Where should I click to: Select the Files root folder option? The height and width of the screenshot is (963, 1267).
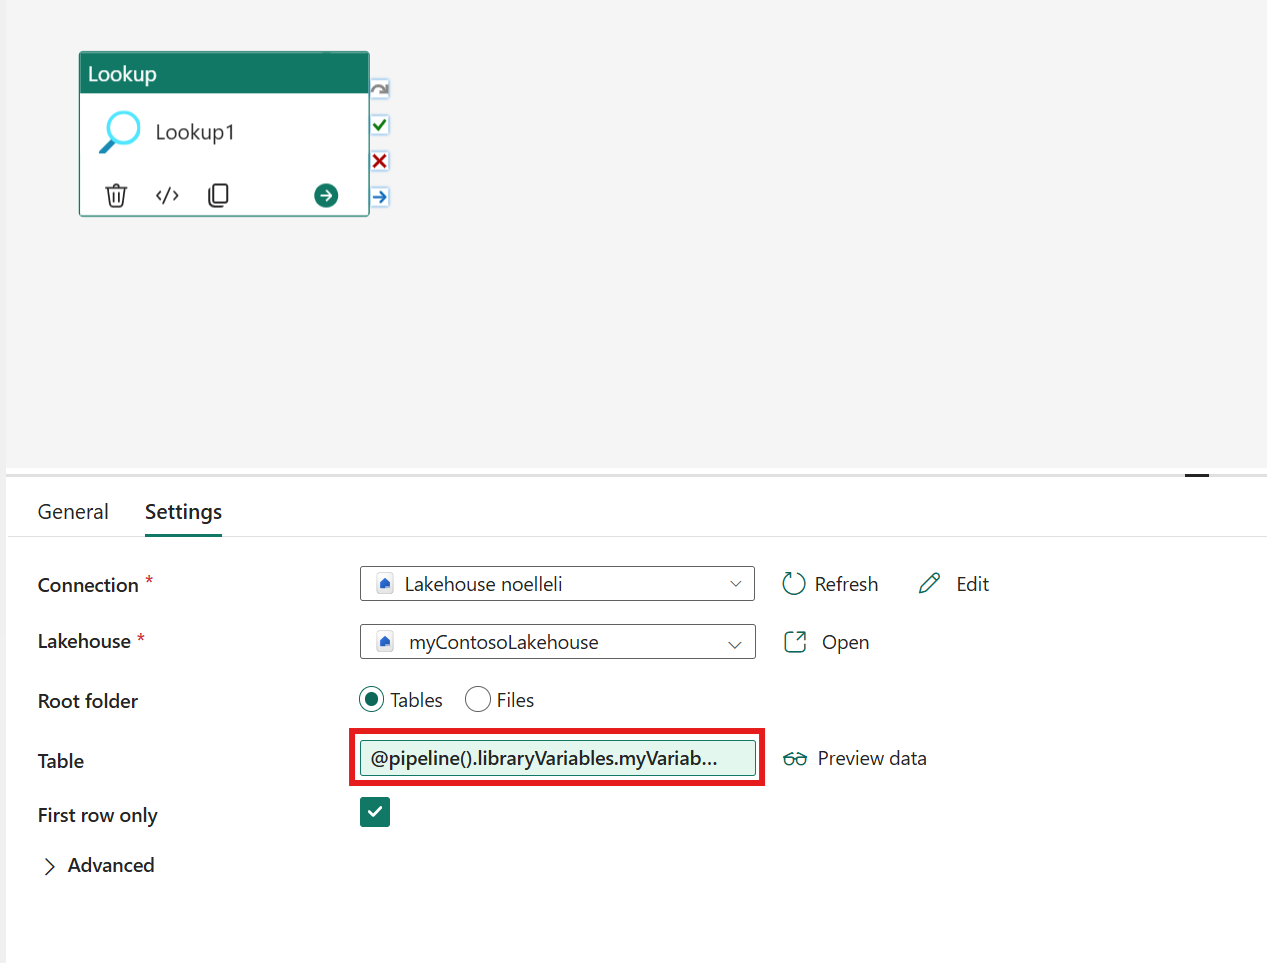pyautogui.click(x=478, y=700)
